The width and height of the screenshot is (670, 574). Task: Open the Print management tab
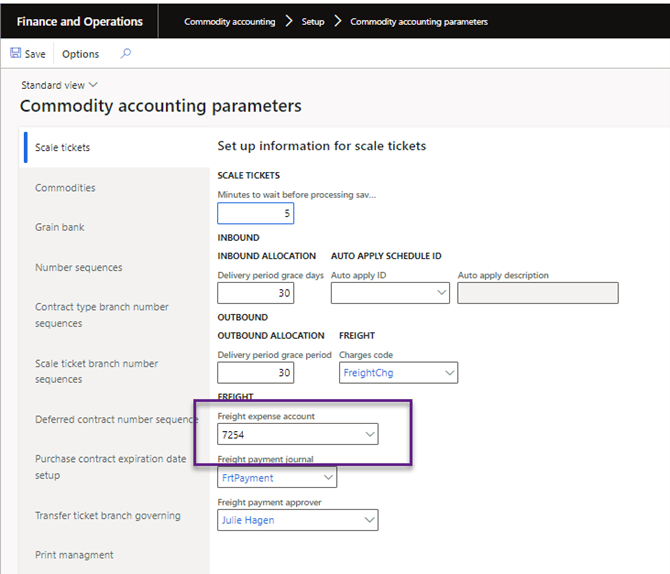74,555
